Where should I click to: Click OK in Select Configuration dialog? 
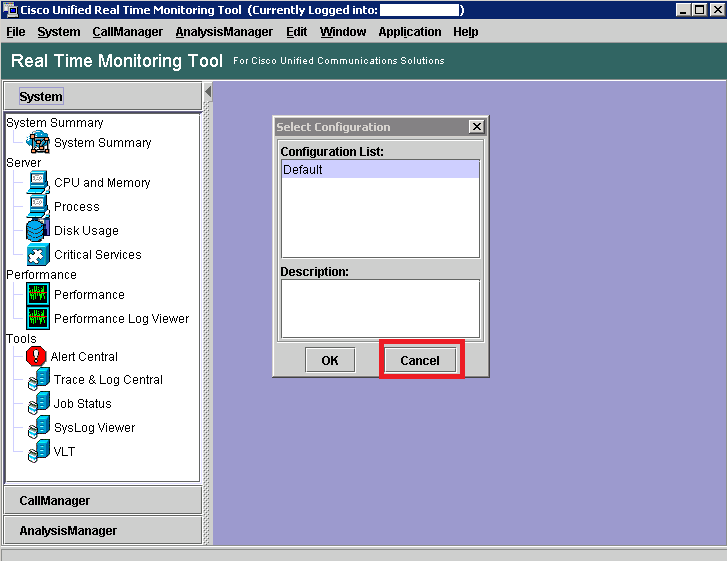[x=330, y=360]
